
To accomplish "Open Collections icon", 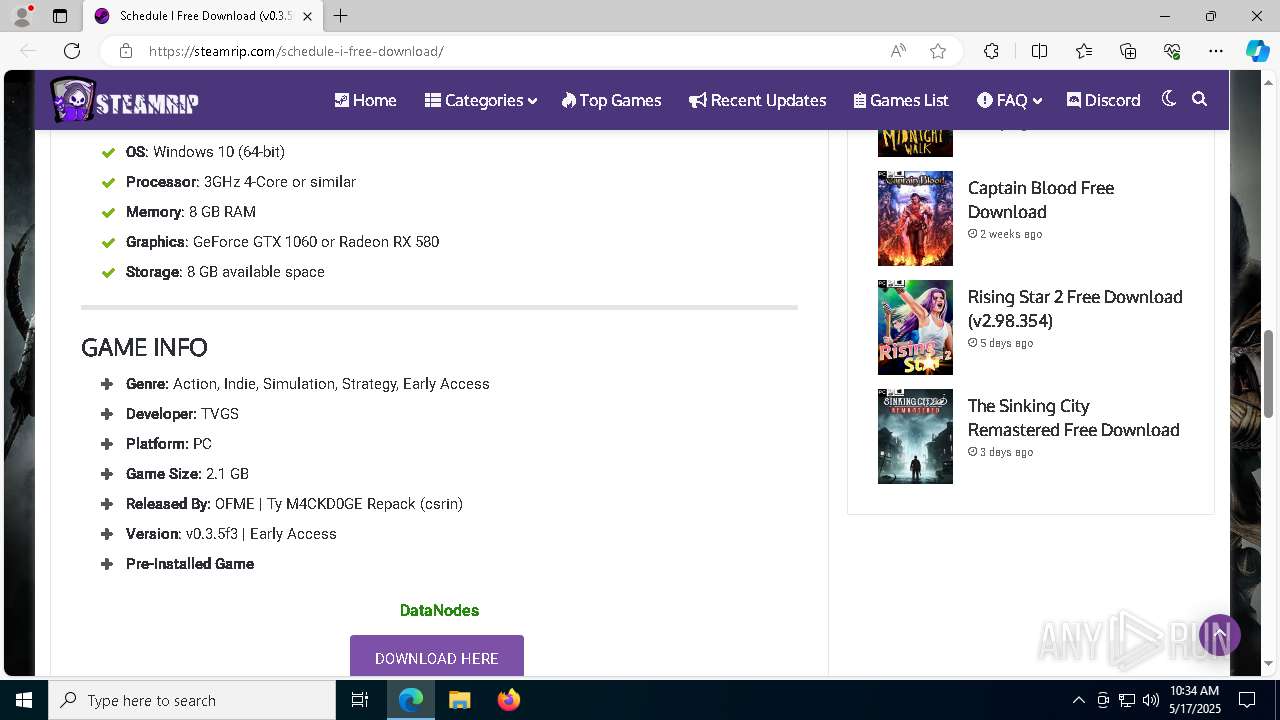I will pos(1128,51).
